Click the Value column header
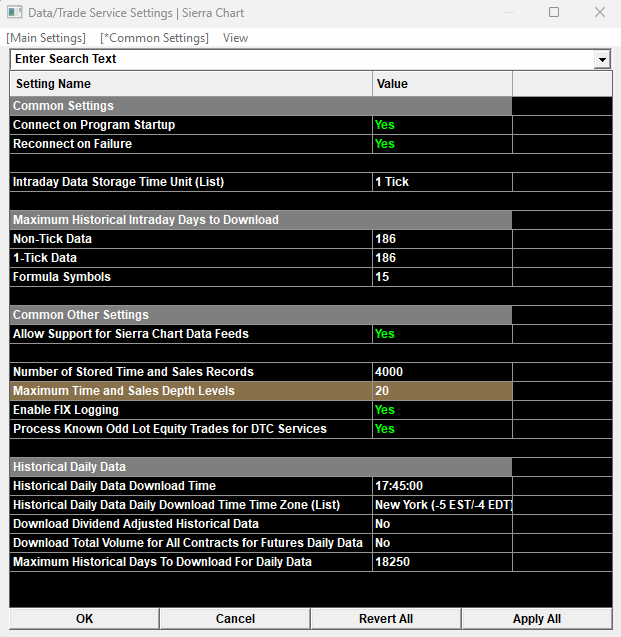The width and height of the screenshot is (621, 637). 442,84
